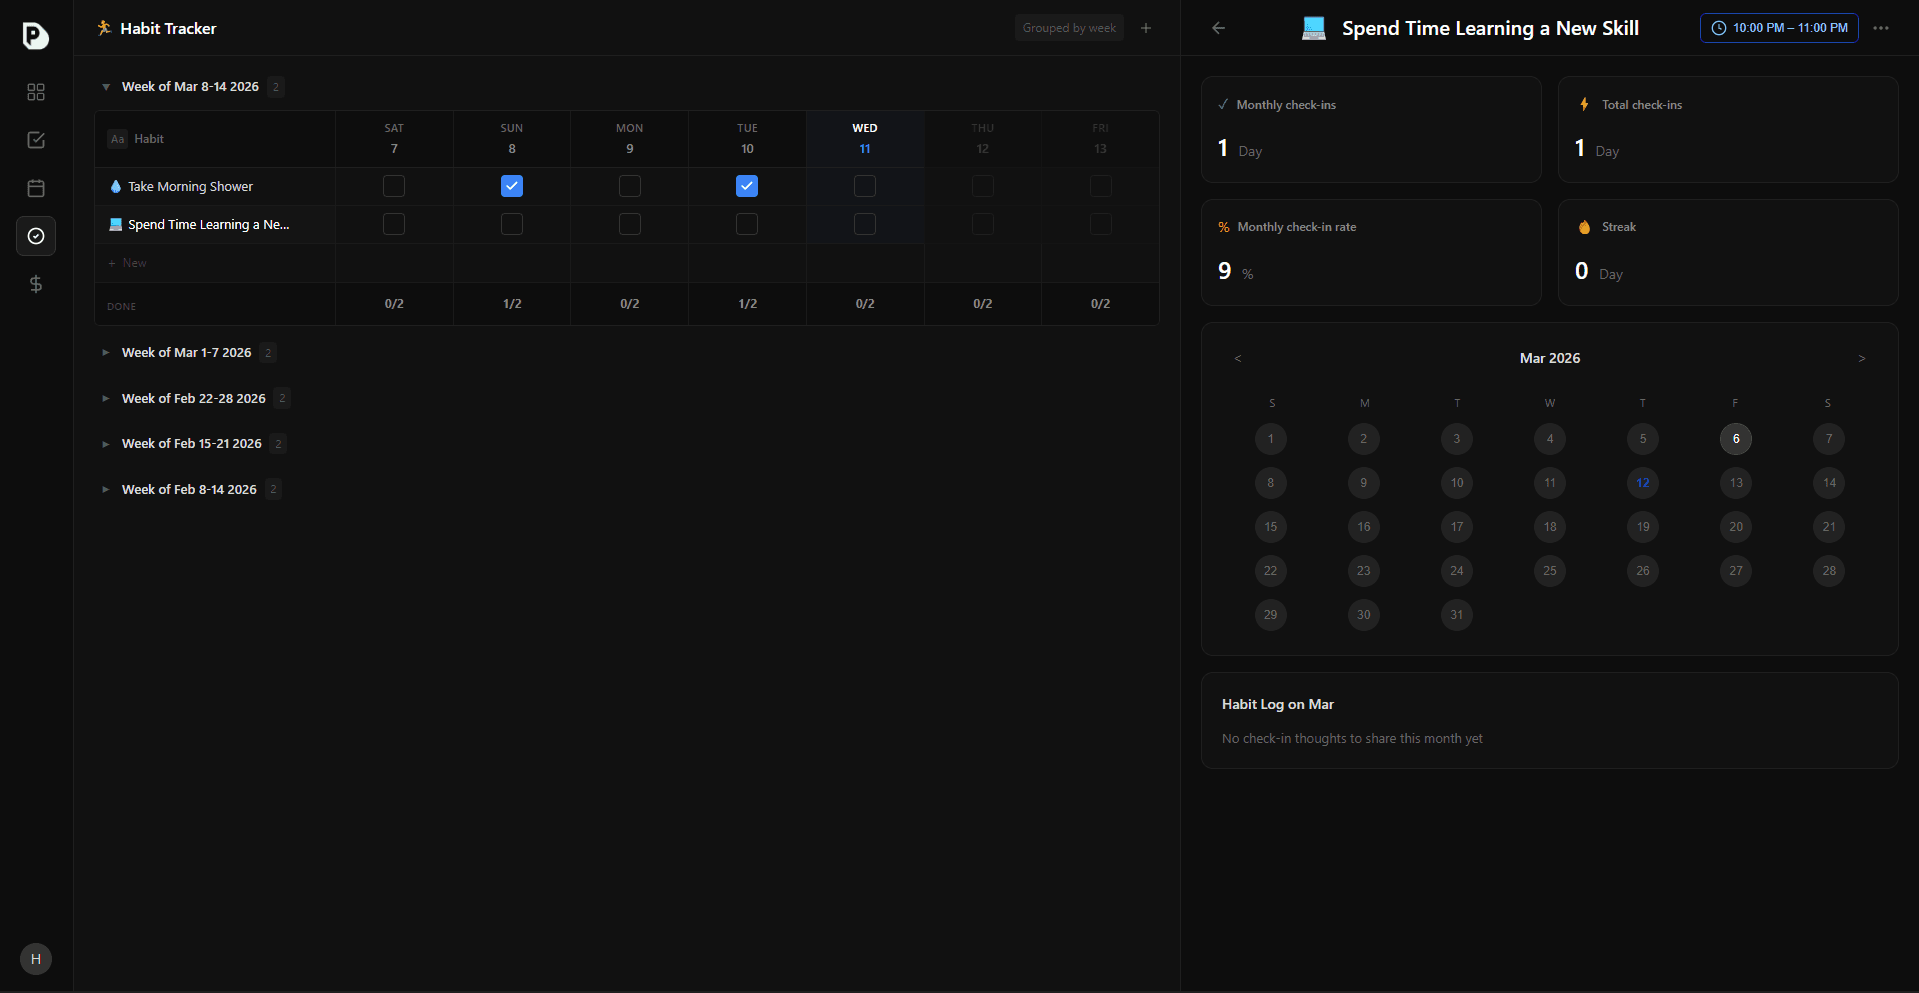
Task: Select the Spend Time Learning habit row
Action: click(208, 225)
